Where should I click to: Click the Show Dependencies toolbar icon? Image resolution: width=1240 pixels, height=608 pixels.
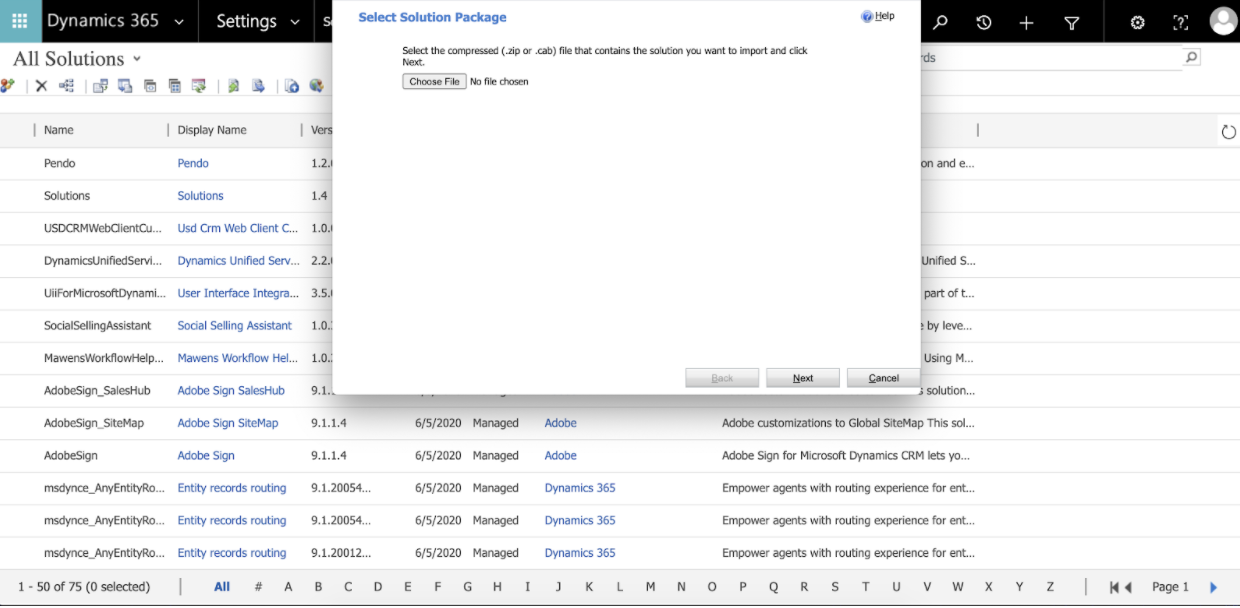67,86
